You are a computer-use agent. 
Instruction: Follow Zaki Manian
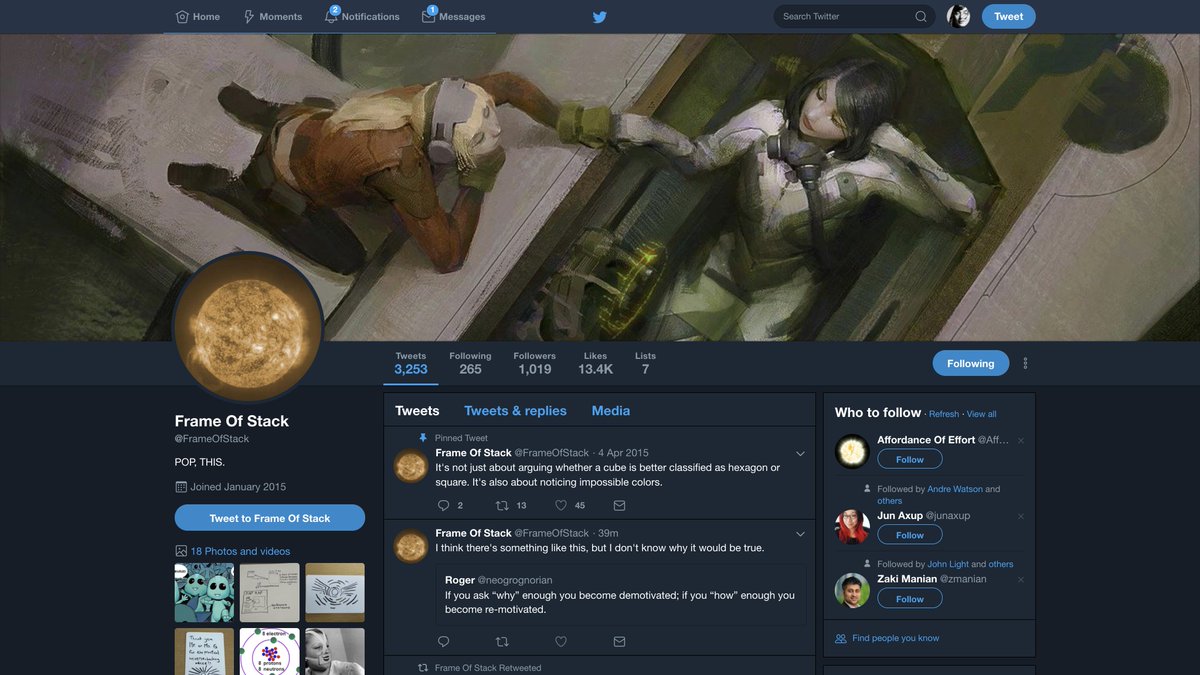[910, 599]
